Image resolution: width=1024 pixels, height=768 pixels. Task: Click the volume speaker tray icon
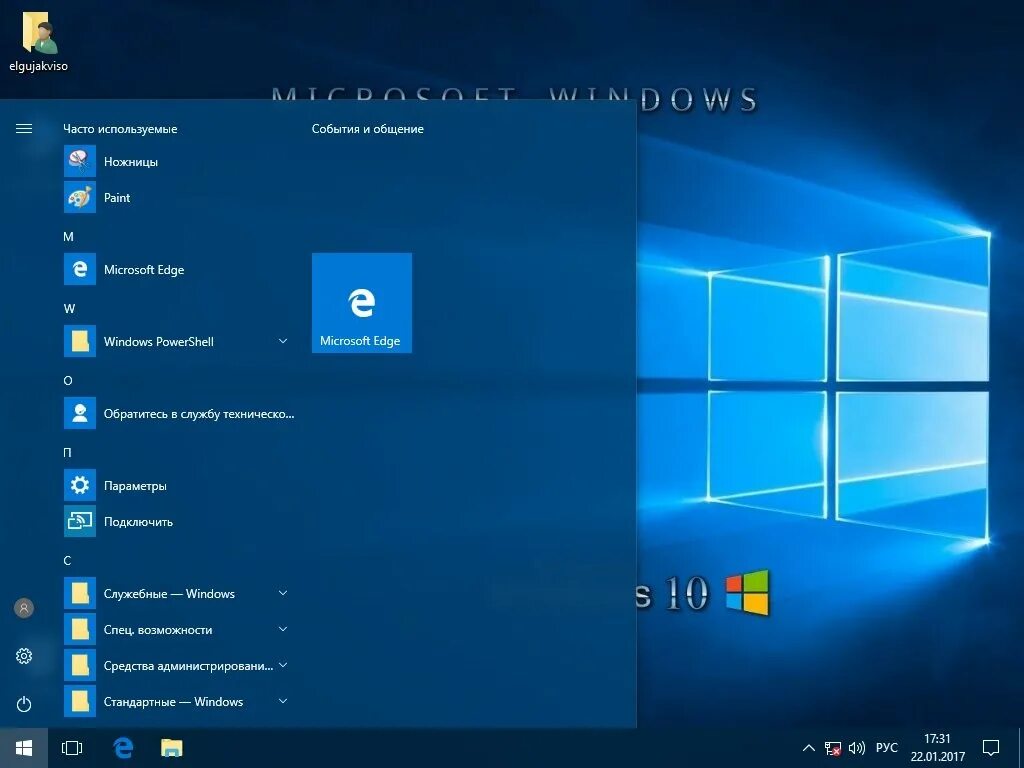click(857, 748)
